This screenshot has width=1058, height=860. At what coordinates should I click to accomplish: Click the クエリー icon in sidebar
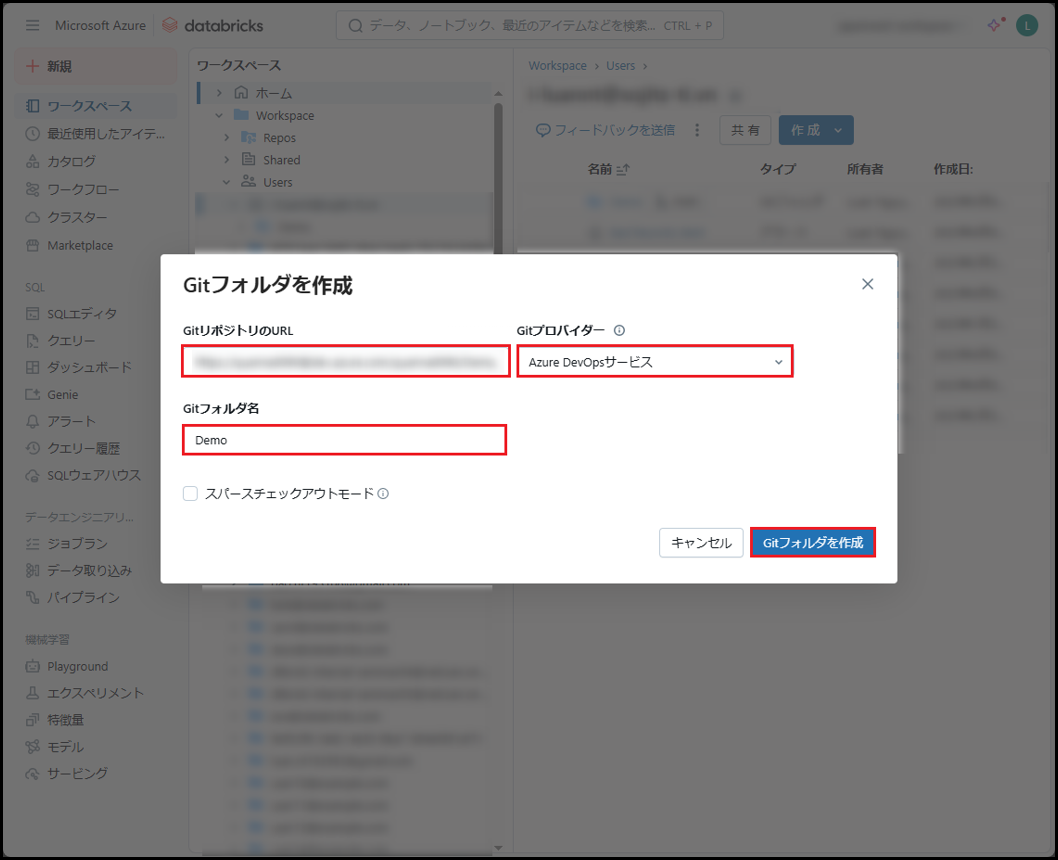(x=32, y=341)
